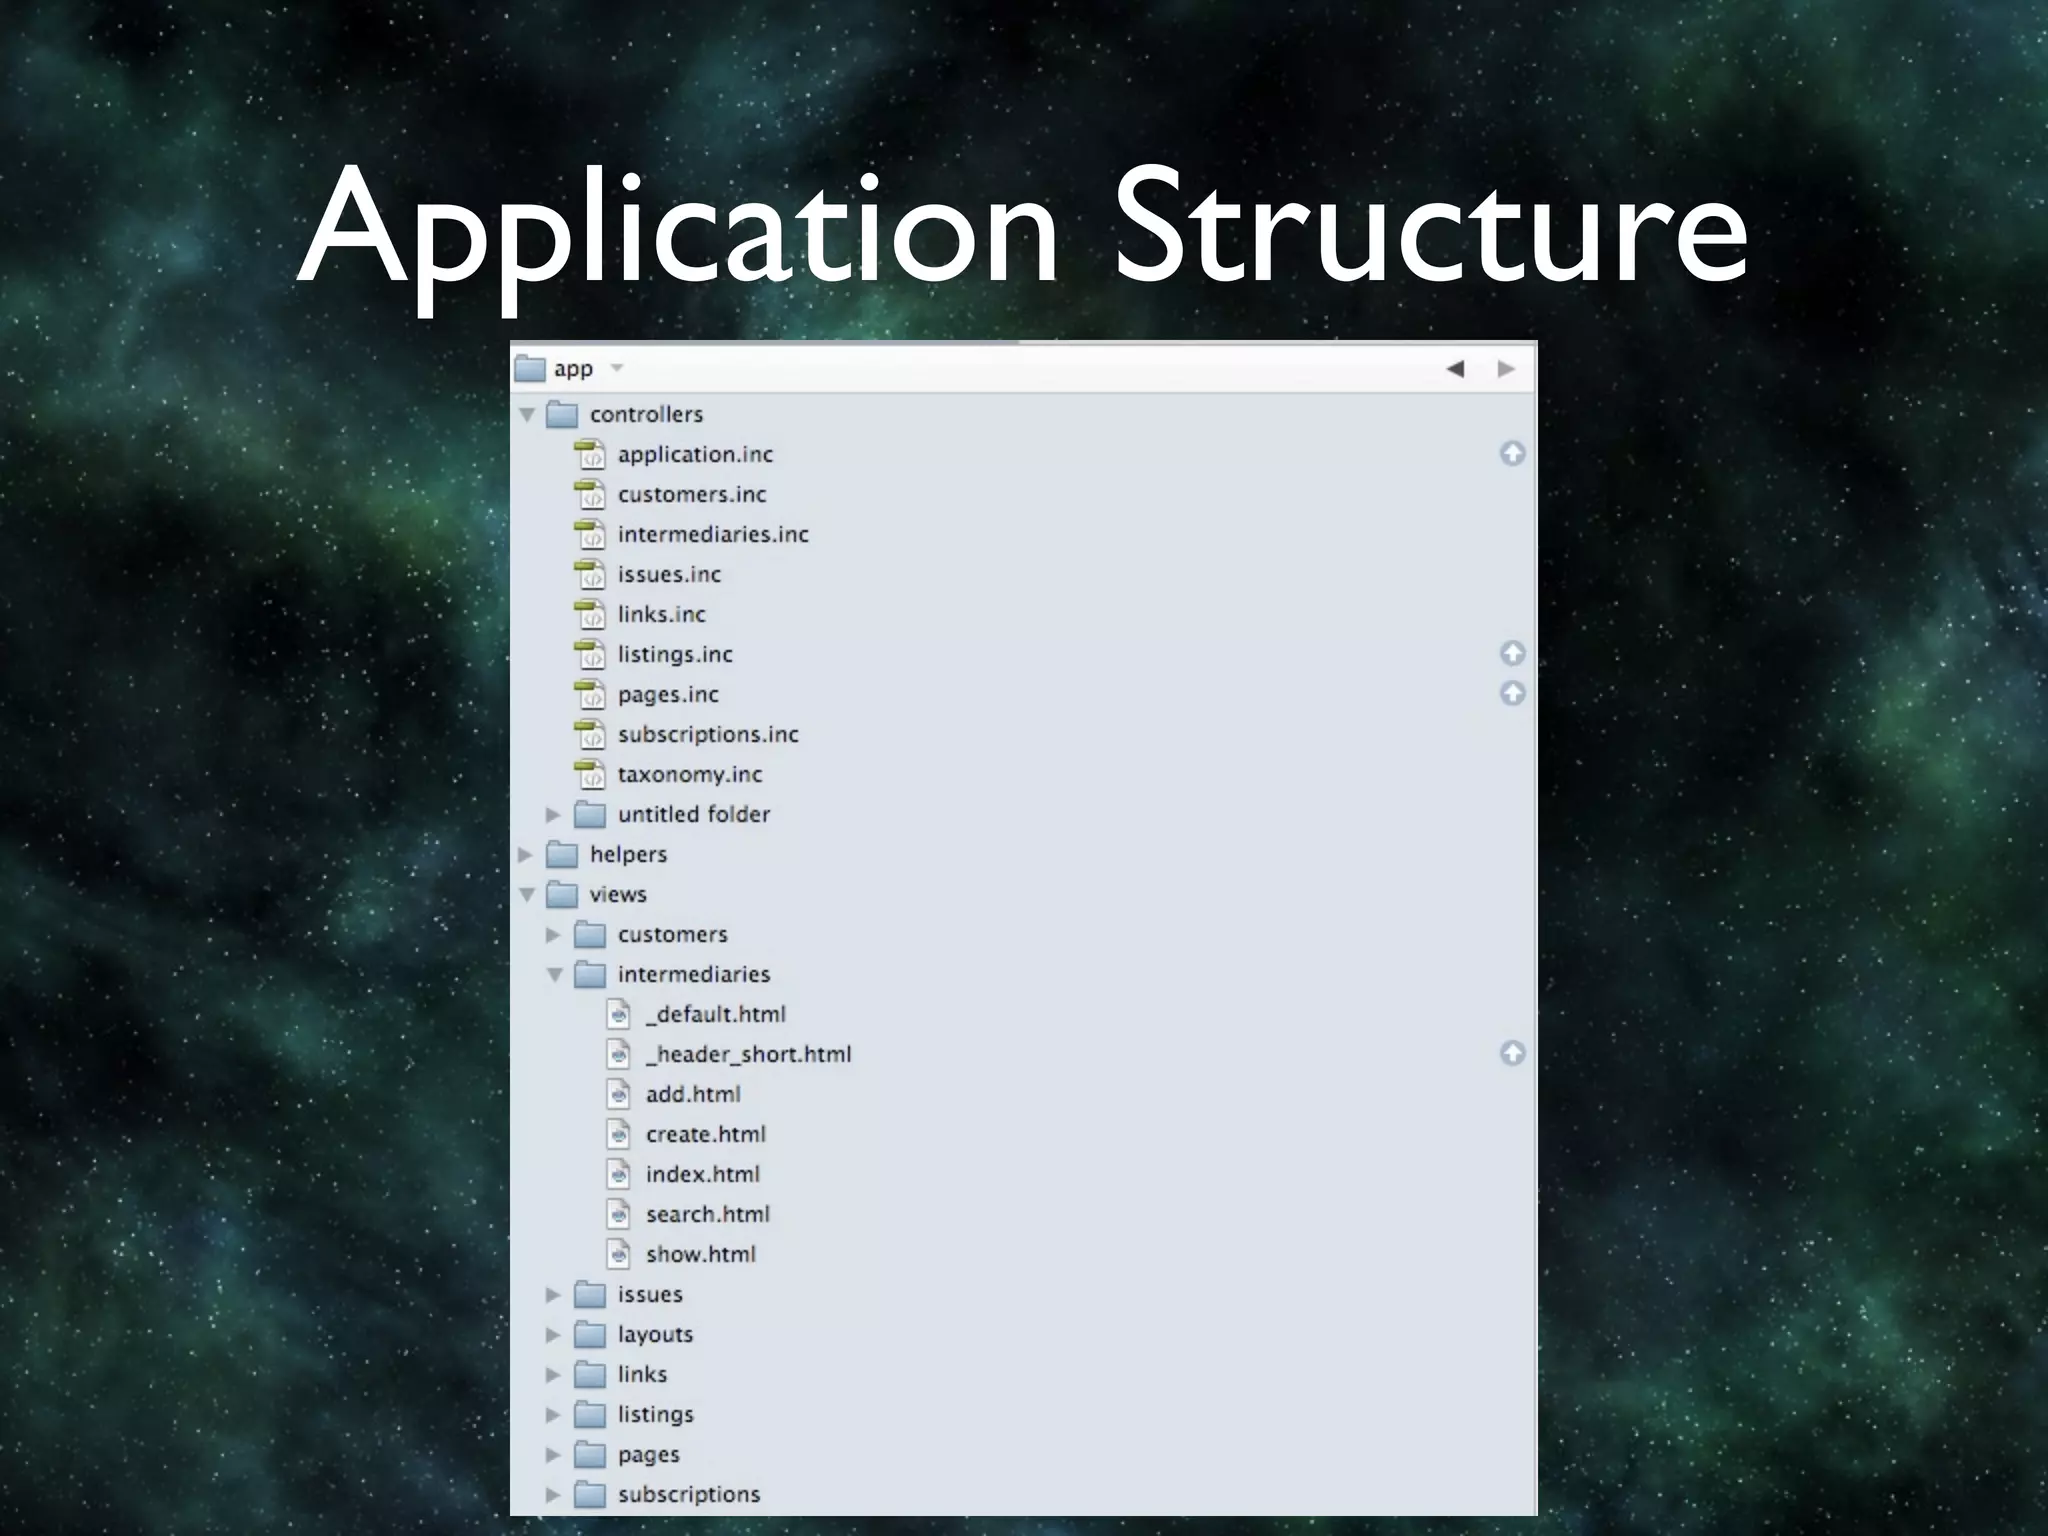Viewport: 2048px width, 1536px height.
Task: Select the subscriptions.inc file icon
Action: click(x=590, y=734)
